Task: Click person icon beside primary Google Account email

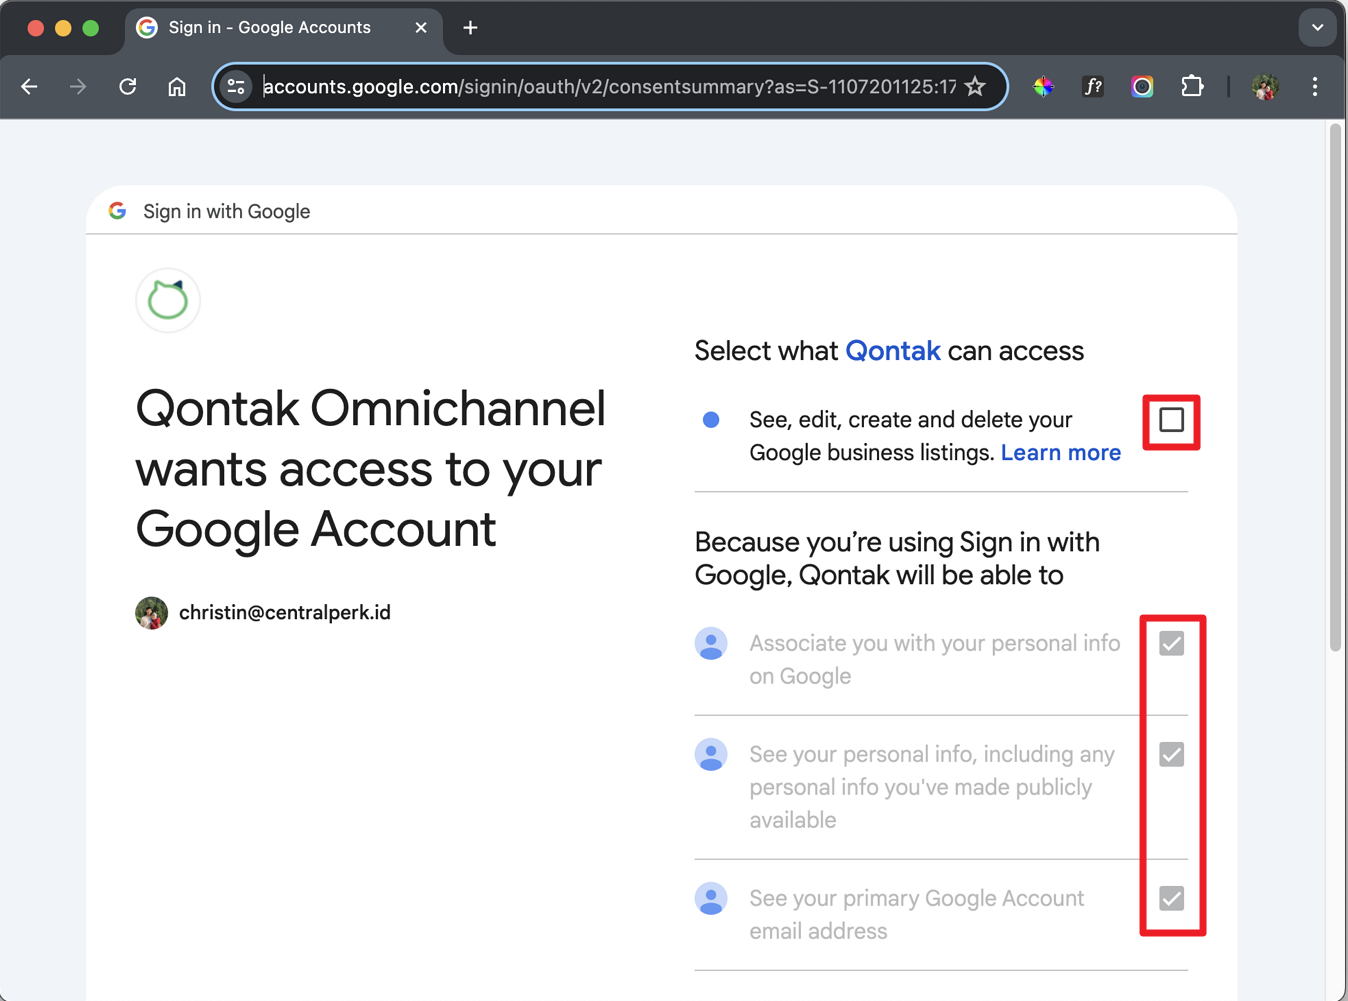Action: click(x=711, y=899)
